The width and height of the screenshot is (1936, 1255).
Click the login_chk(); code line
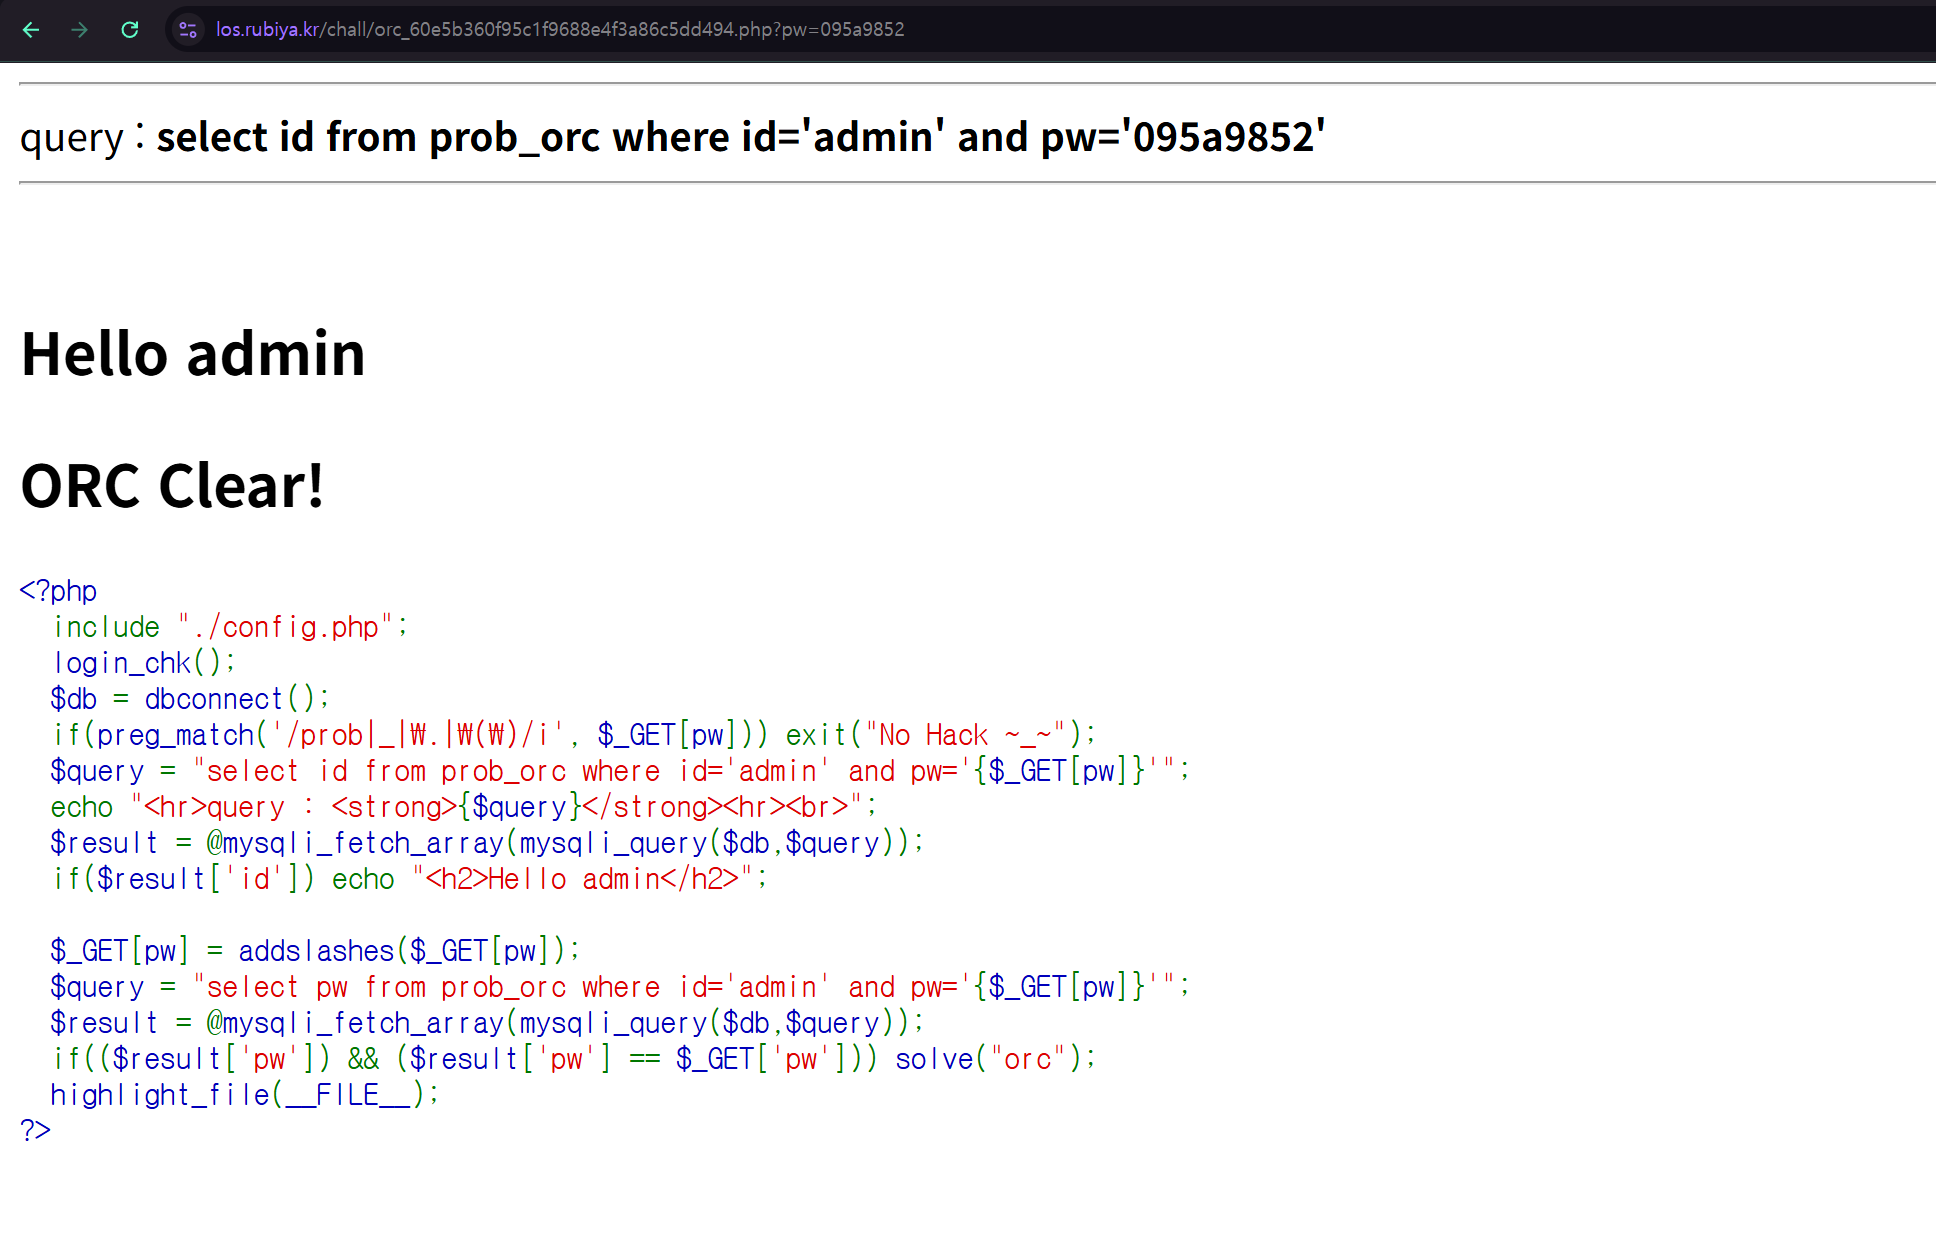coord(143,663)
